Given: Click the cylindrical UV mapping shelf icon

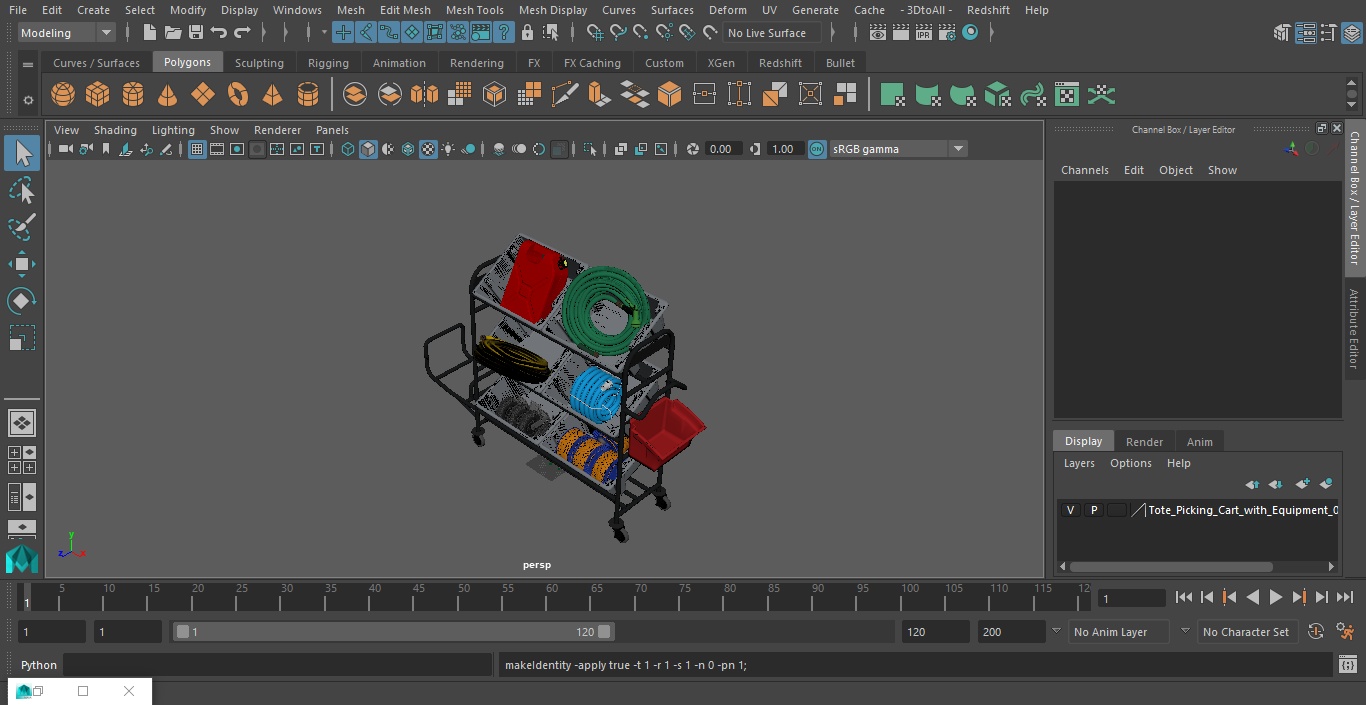Looking at the screenshot, I should 928,95.
